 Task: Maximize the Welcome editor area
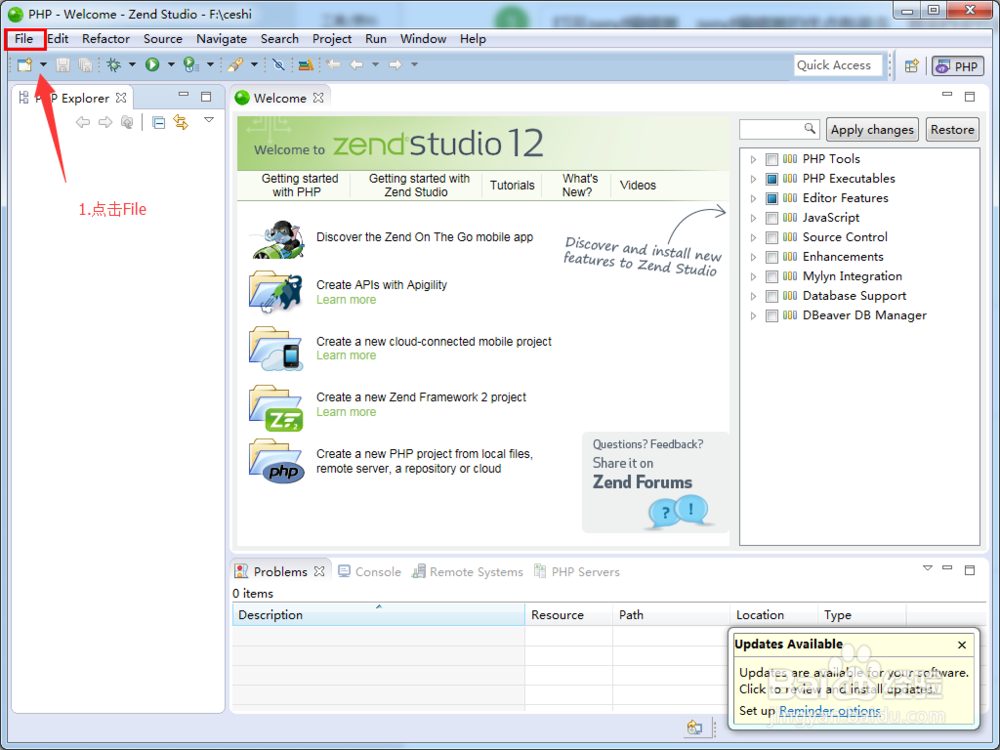[969, 96]
